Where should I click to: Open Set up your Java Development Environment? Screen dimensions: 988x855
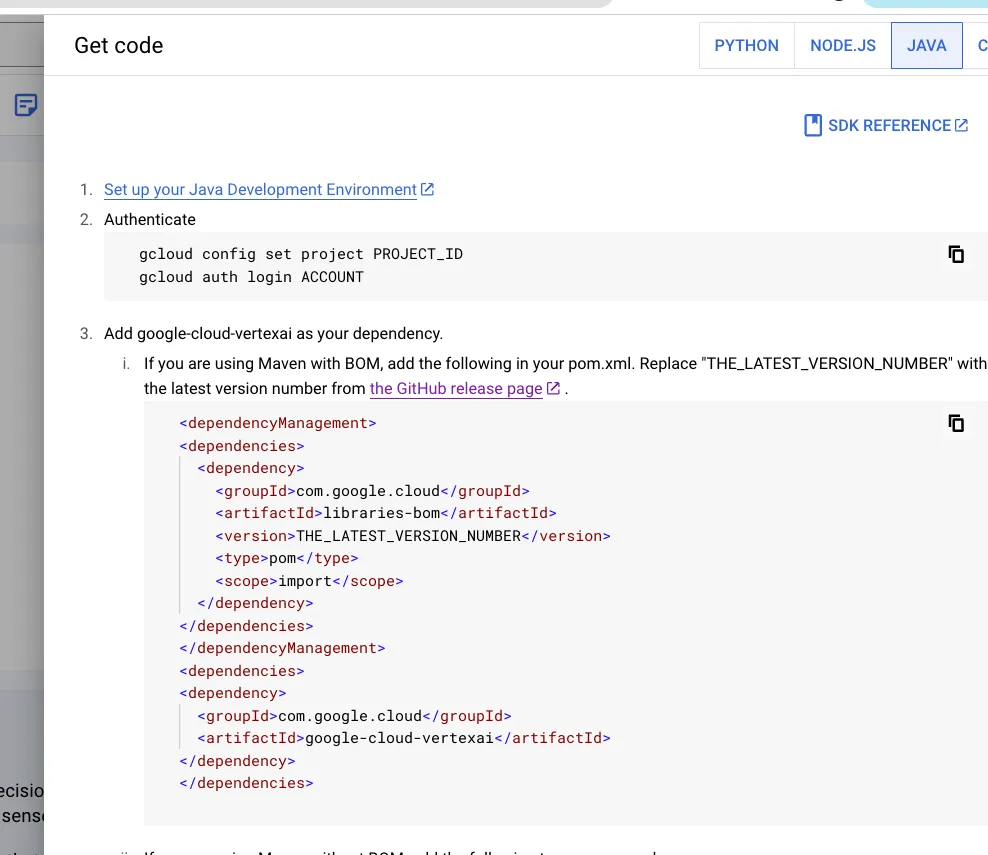260,189
